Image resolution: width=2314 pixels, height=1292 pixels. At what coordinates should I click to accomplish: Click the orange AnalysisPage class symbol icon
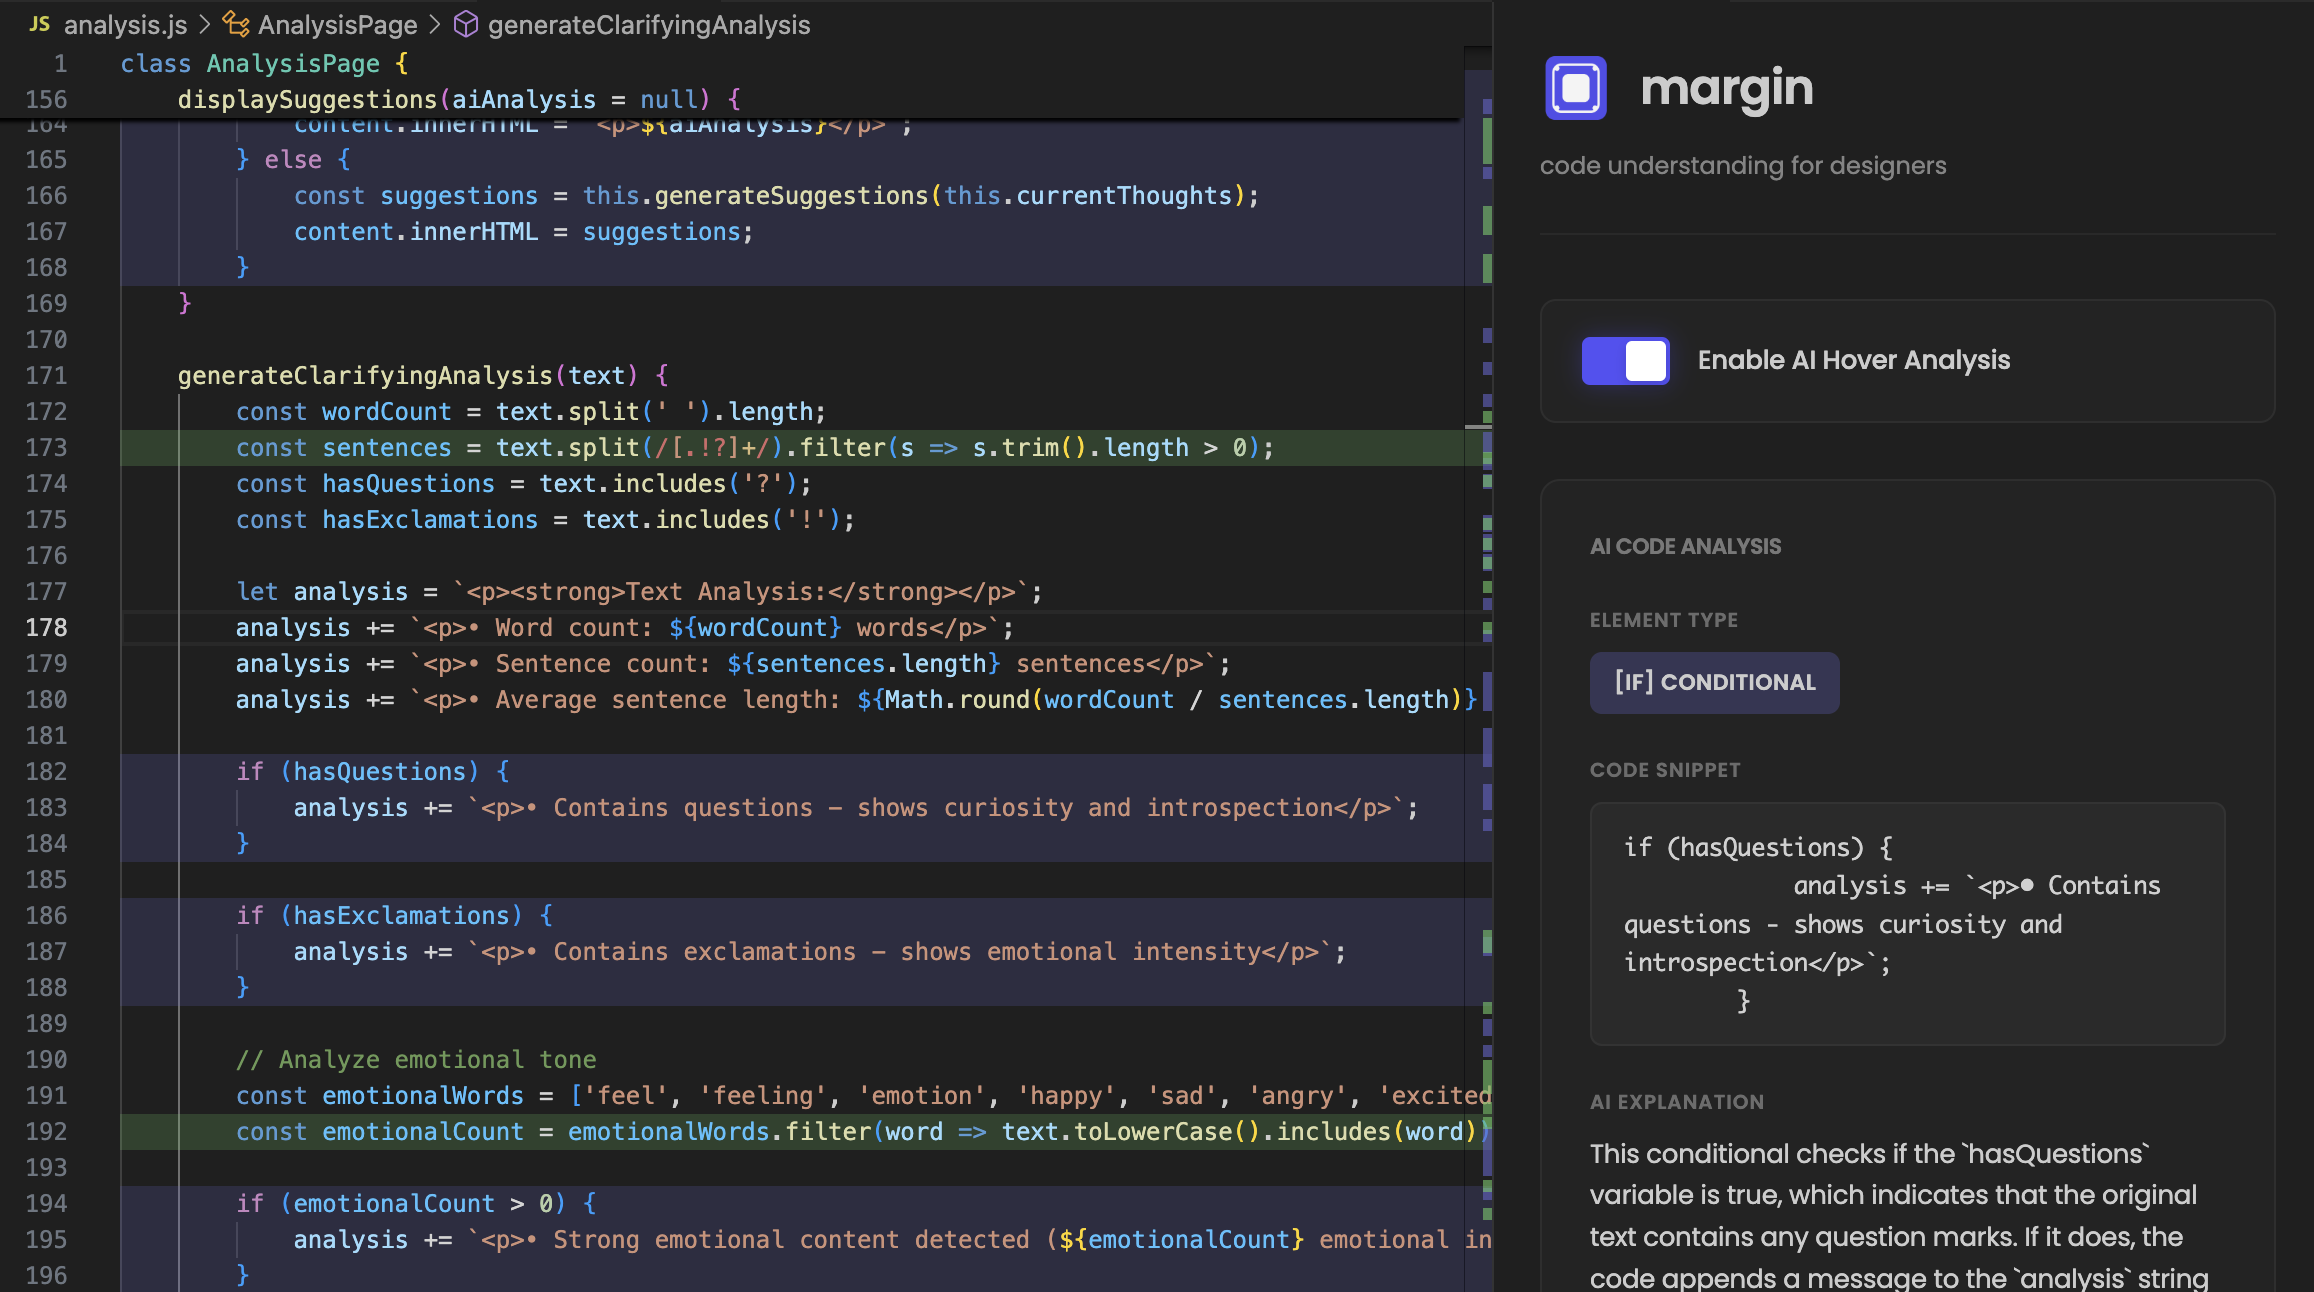pos(234,24)
